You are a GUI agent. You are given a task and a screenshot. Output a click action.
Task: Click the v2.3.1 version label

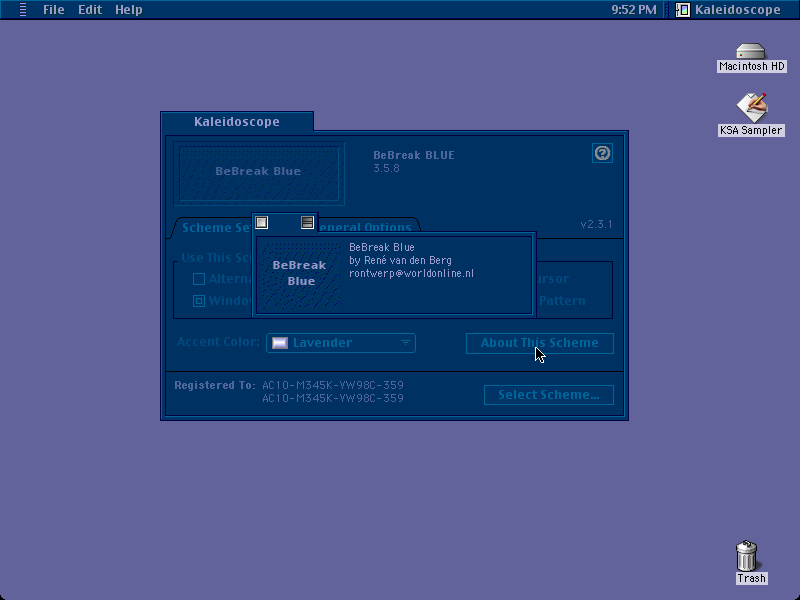pos(596,224)
